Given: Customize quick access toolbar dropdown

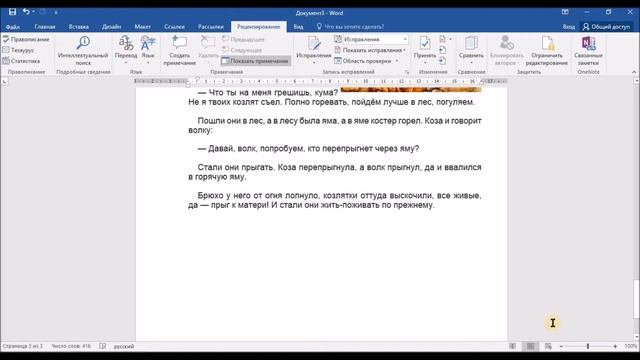Looking at the screenshot, I should pyautogui.click(x=56, y=13).
